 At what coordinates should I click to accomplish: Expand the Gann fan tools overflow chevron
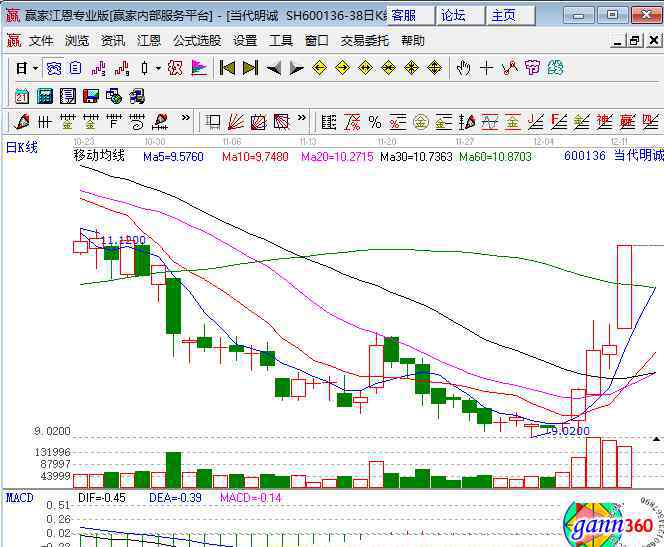[x=302, y=122]
